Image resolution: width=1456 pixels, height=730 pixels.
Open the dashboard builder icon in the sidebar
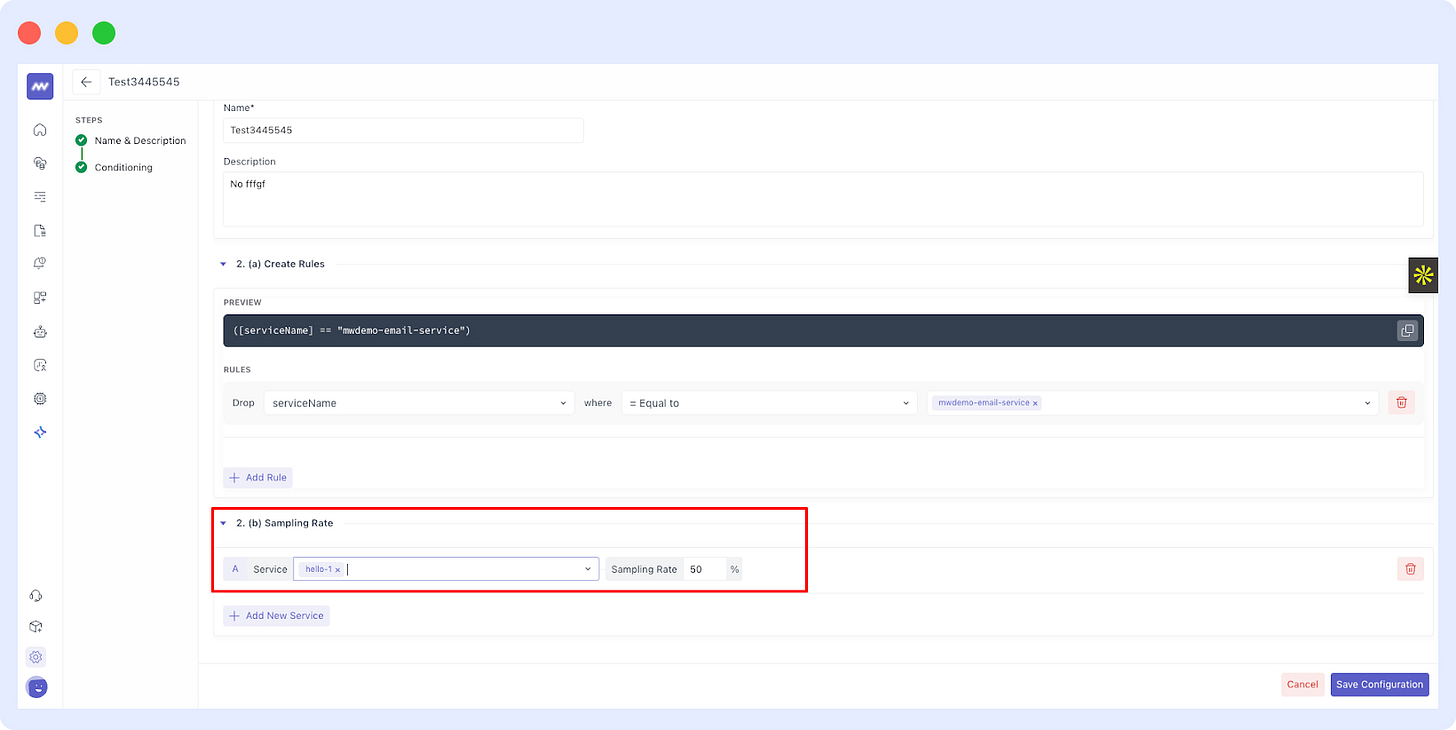coord(40,298)
